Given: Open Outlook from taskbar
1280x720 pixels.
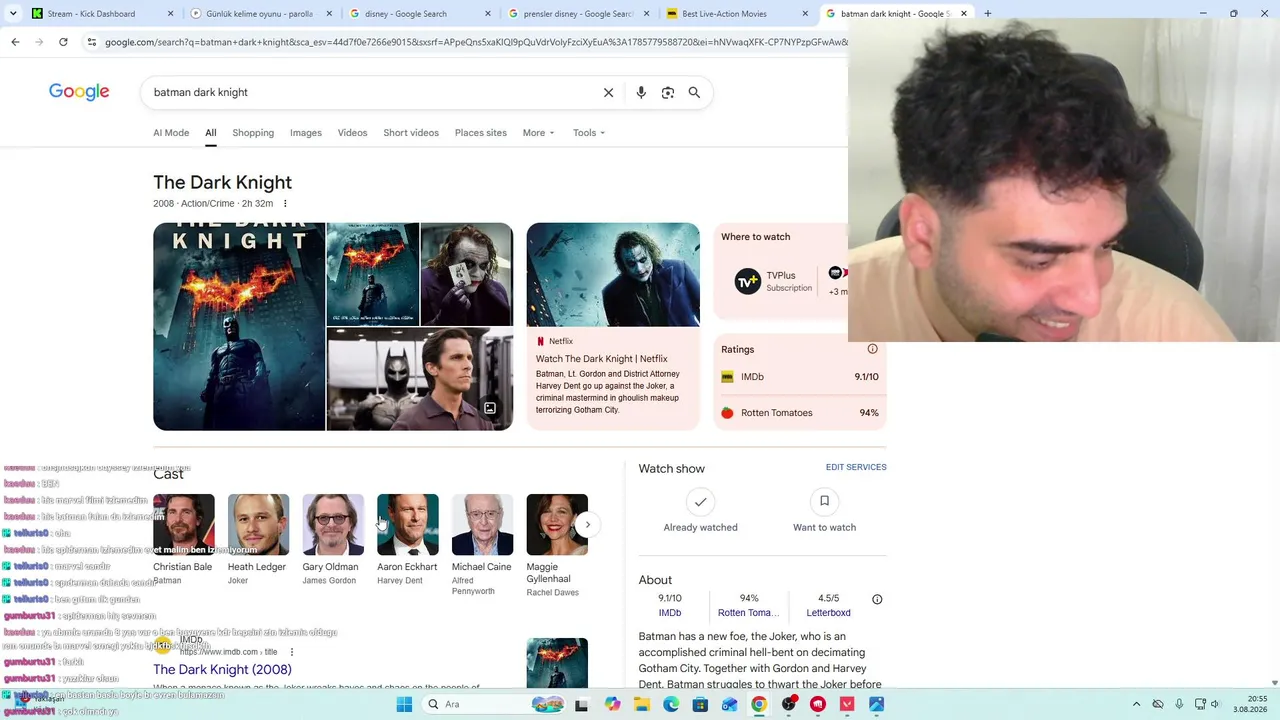Looking at the screenshot, I should click(x=730, y=704).
